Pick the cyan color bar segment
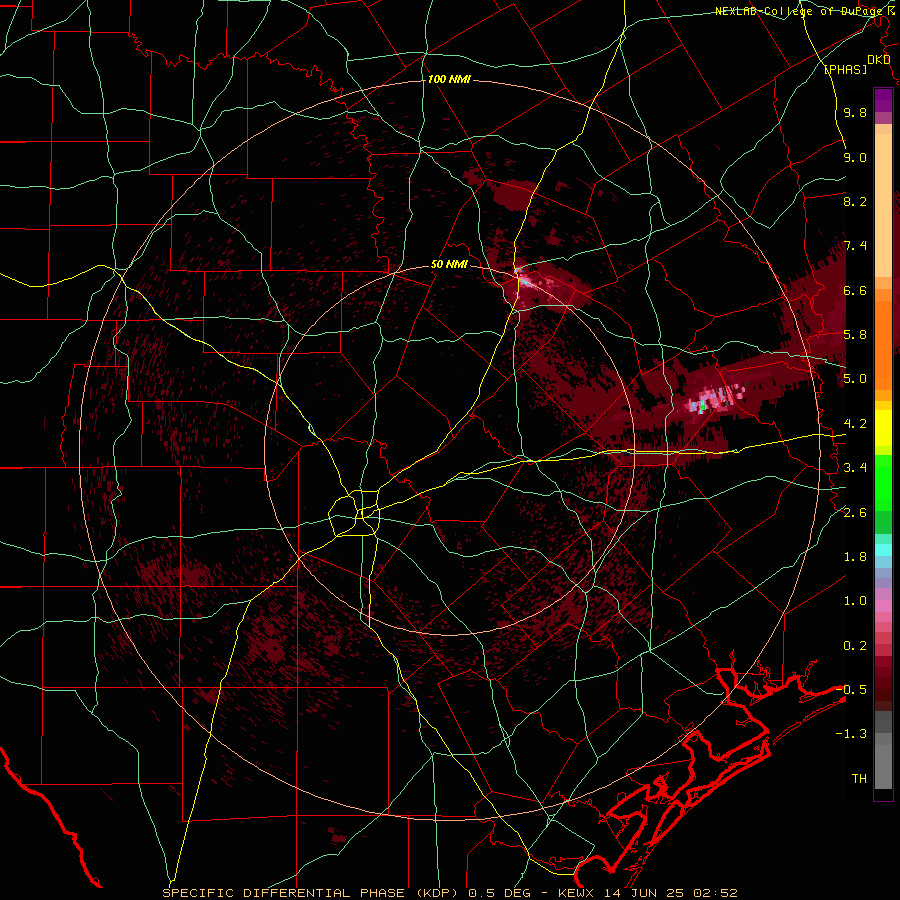 [x=883, y=550]
